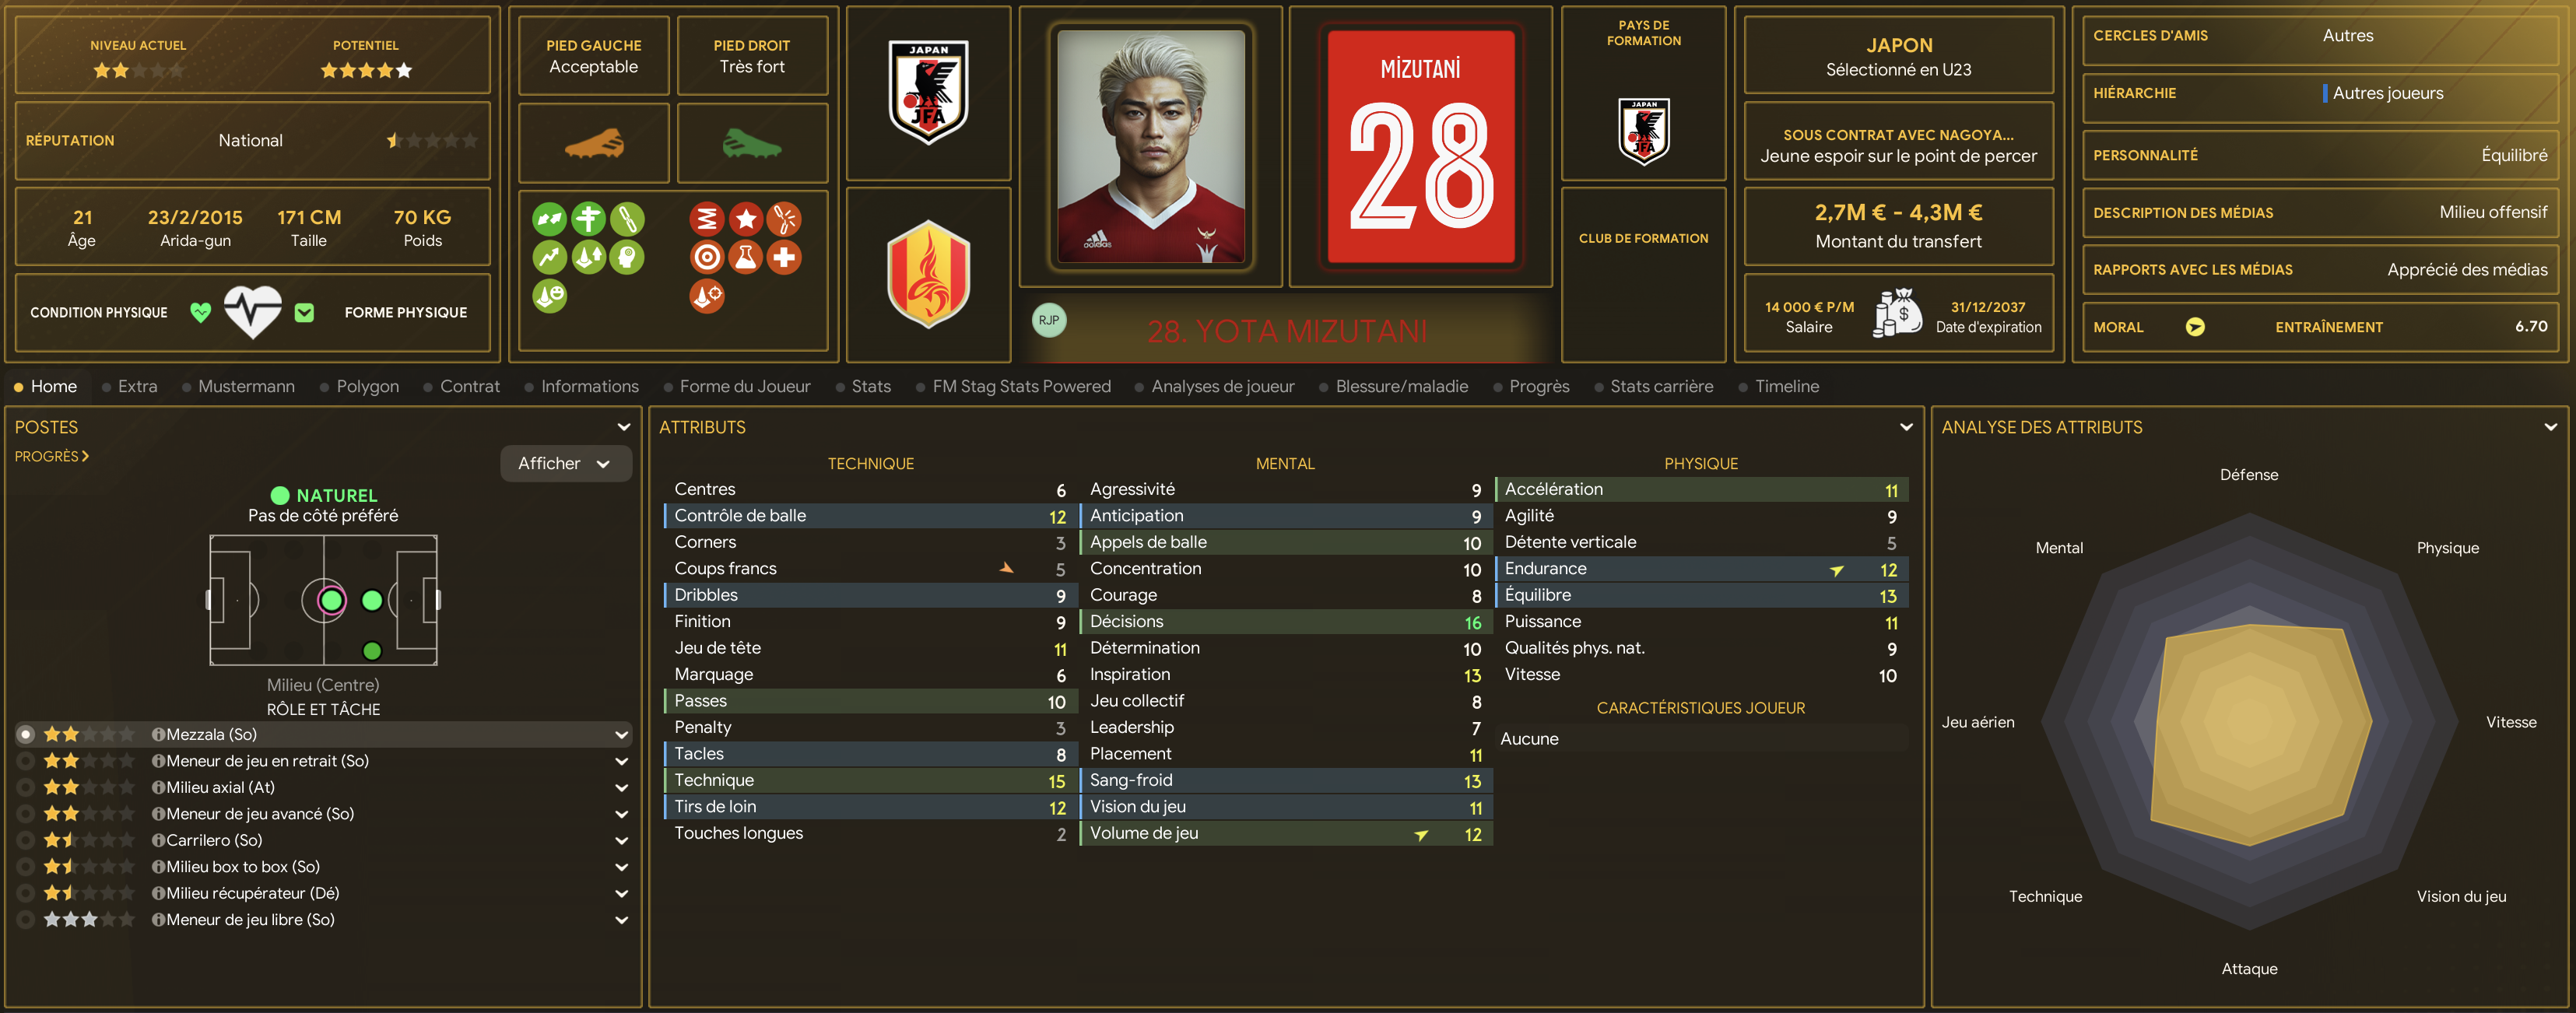This screenshot has width=2576, height=1013.
Task: Click the money bag salary icon
Action: [1897, 313]
